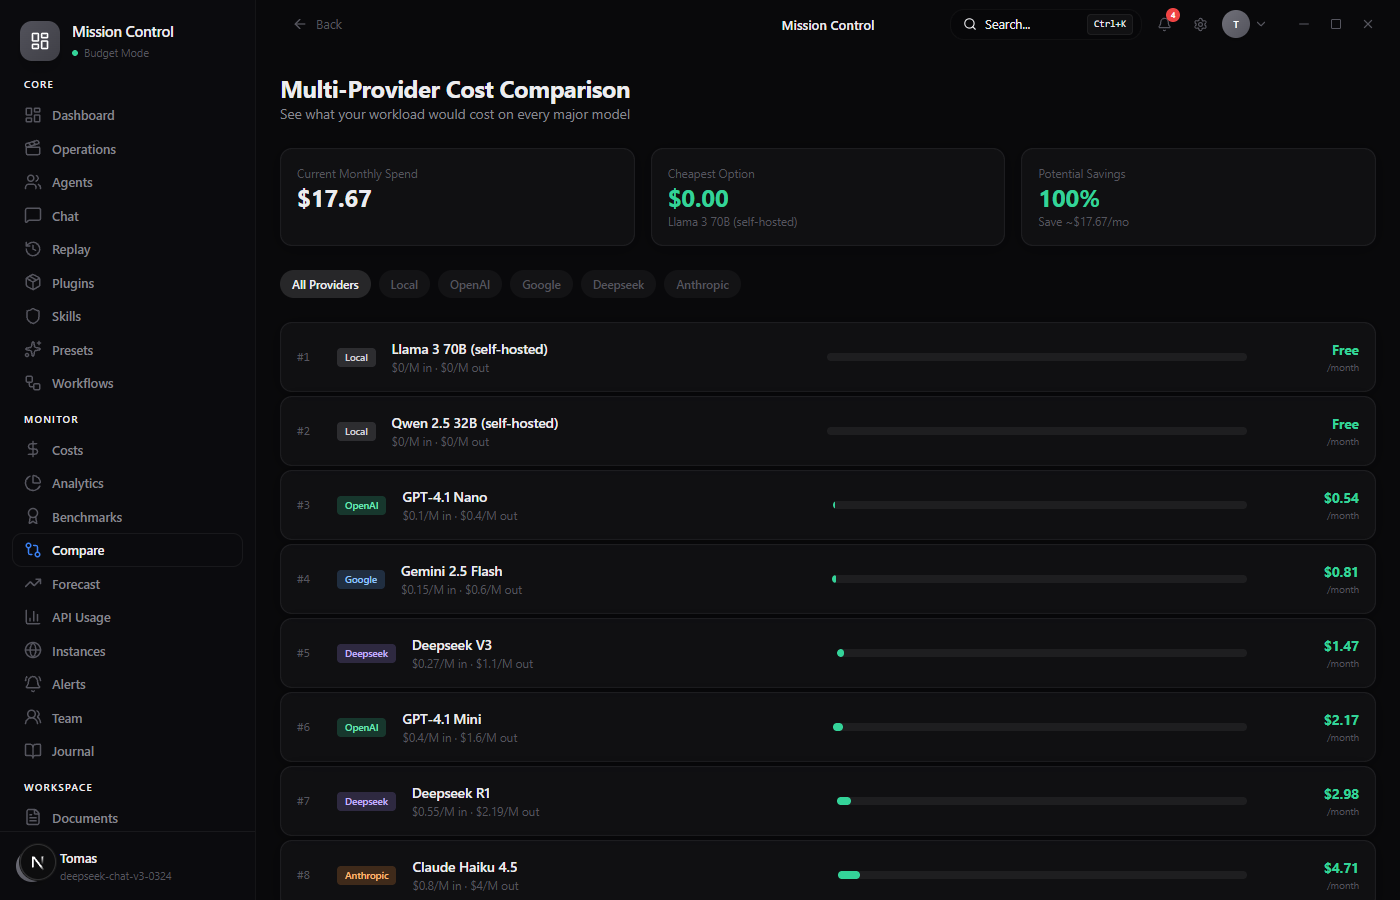Open the Team people icon
The image size is (1400, 900).
coord(33,718)
